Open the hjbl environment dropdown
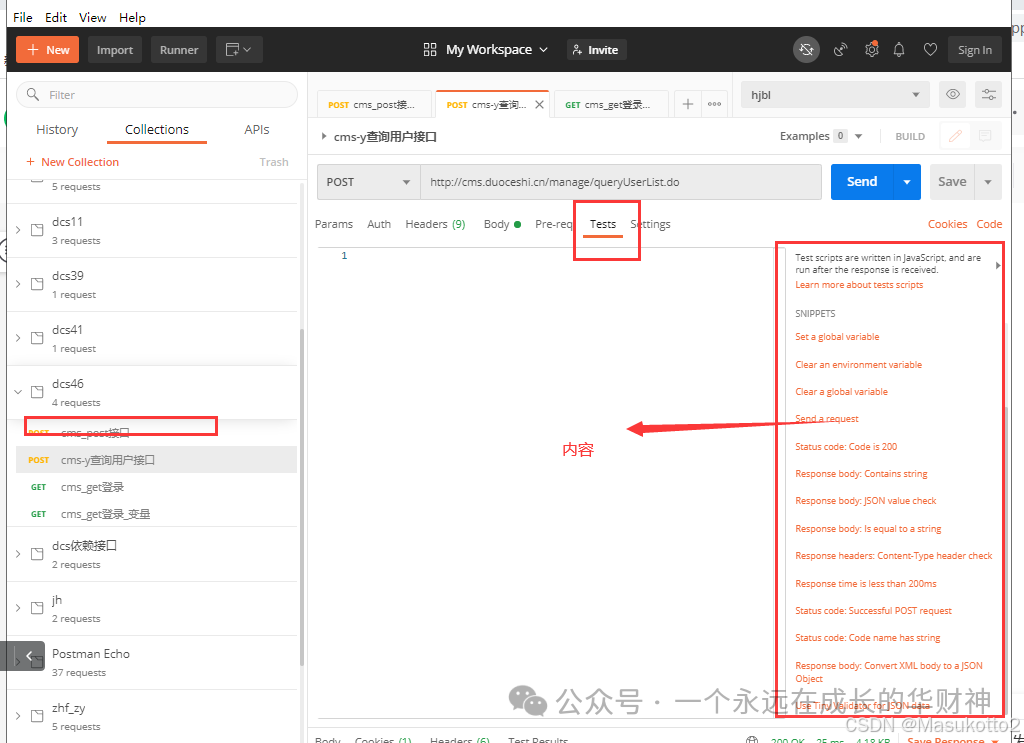The width and height of the screenshot is (1024, 743). point(835,95)
